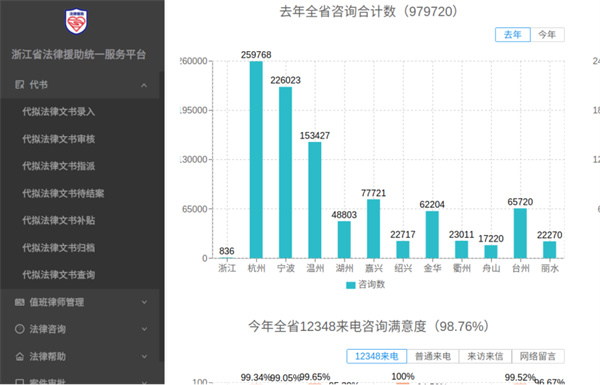Click the legal aid platform heart logo
600x385 pixels.
[x=76, y=21]
